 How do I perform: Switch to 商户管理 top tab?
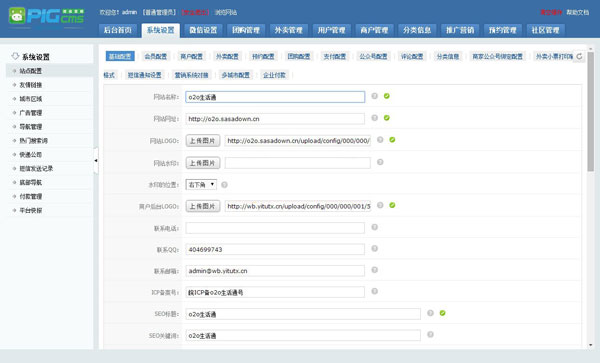(374, 30)
